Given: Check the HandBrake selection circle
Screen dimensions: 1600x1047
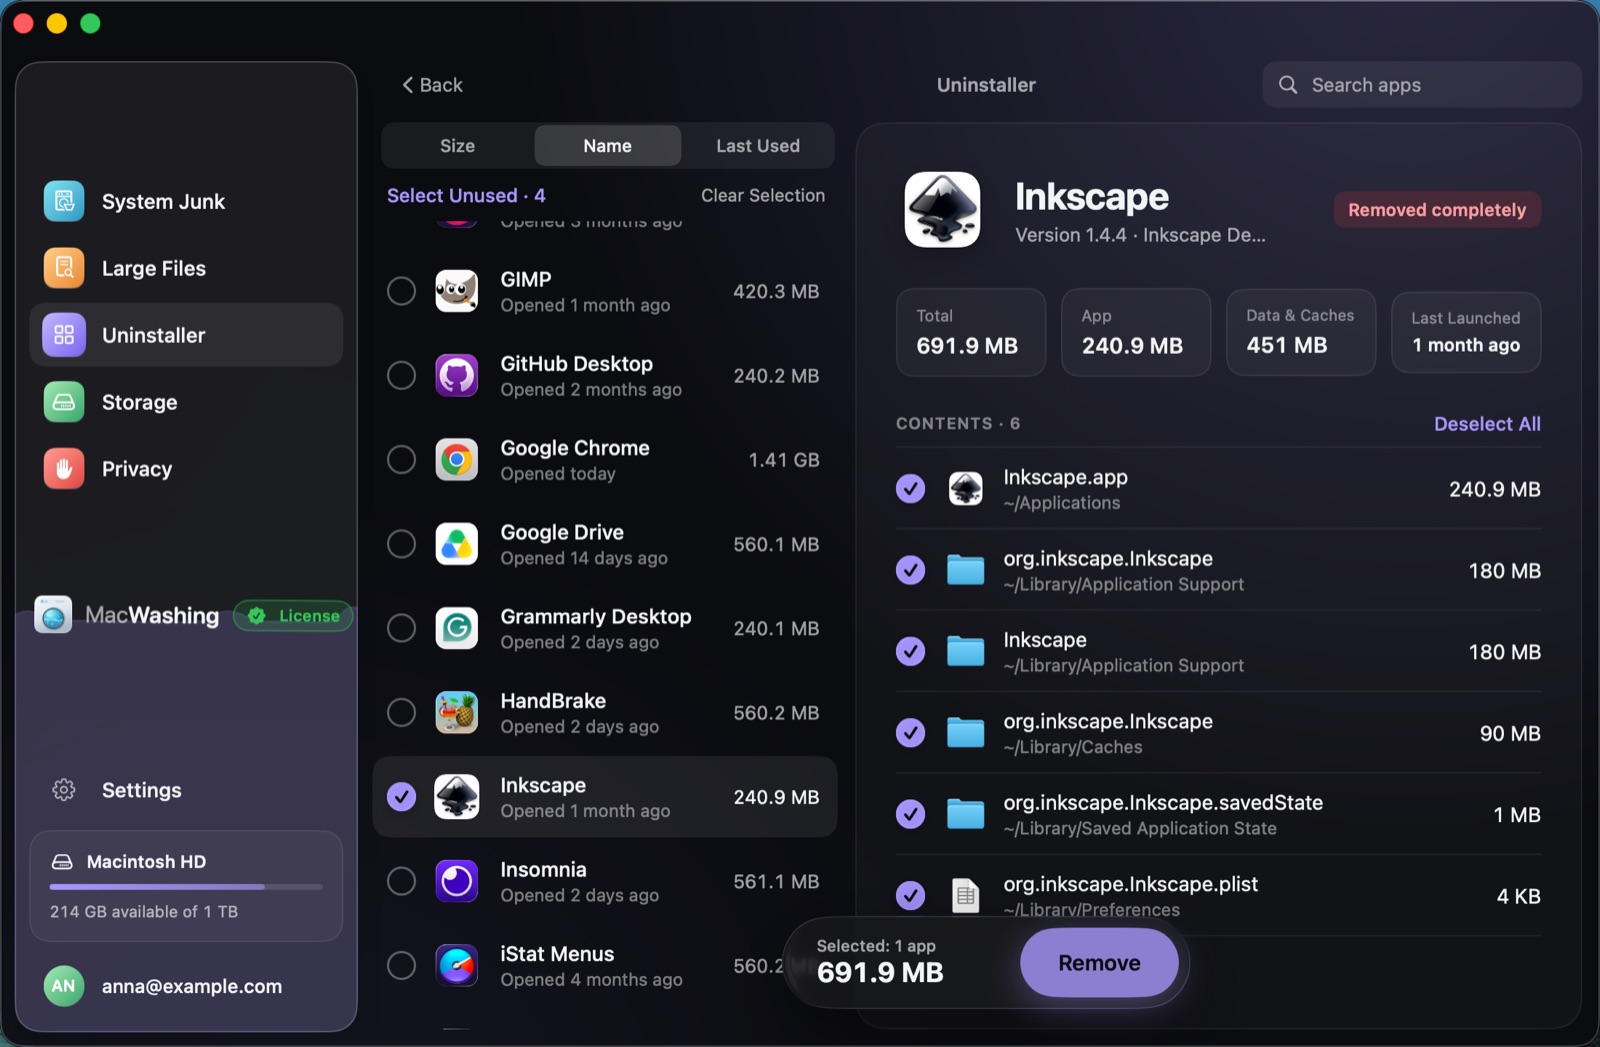Looking at the screenshot, I should (x=401, y=713).
